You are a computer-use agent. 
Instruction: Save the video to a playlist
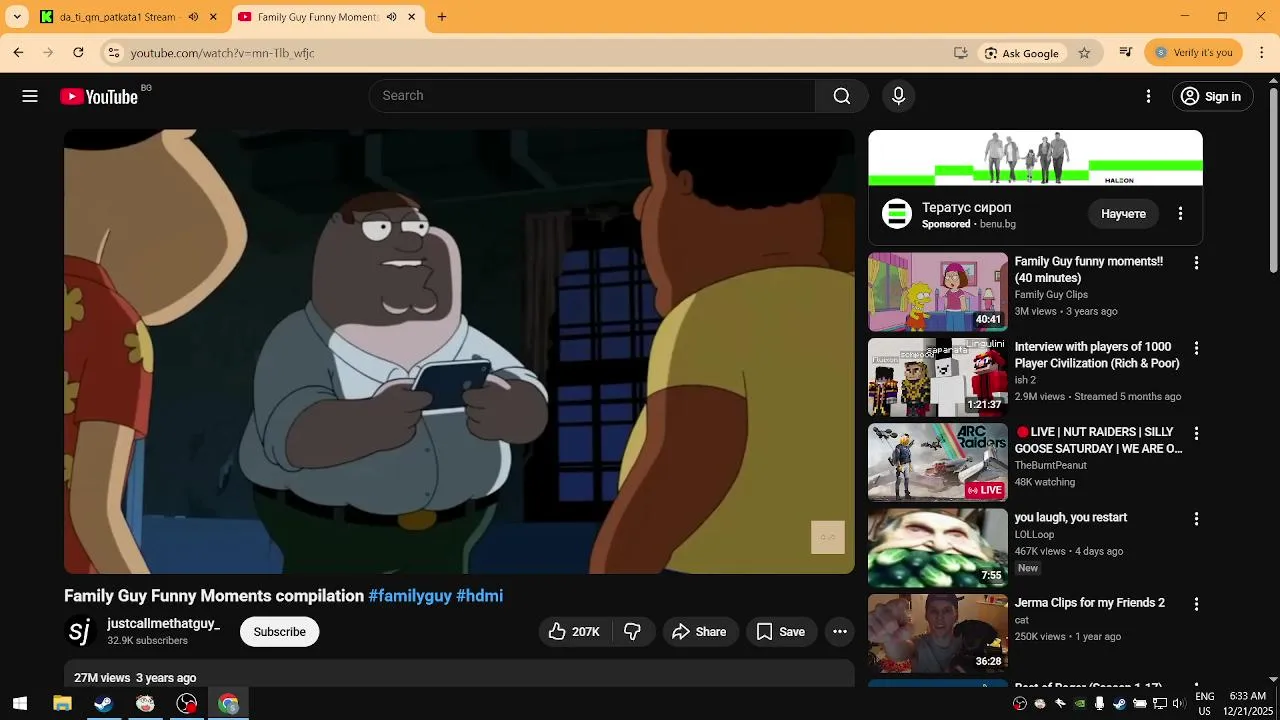tap(781, 632)
